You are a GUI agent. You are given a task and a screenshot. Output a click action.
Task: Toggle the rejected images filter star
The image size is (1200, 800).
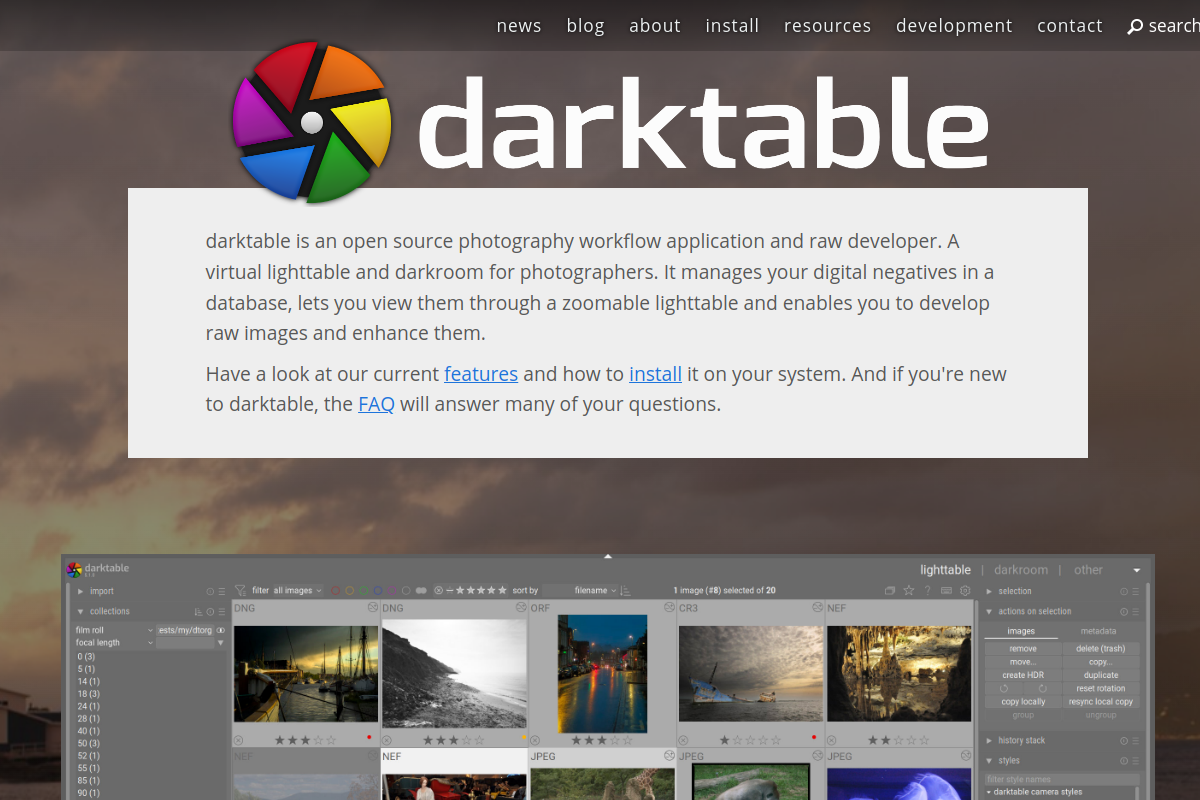[438, 590]
